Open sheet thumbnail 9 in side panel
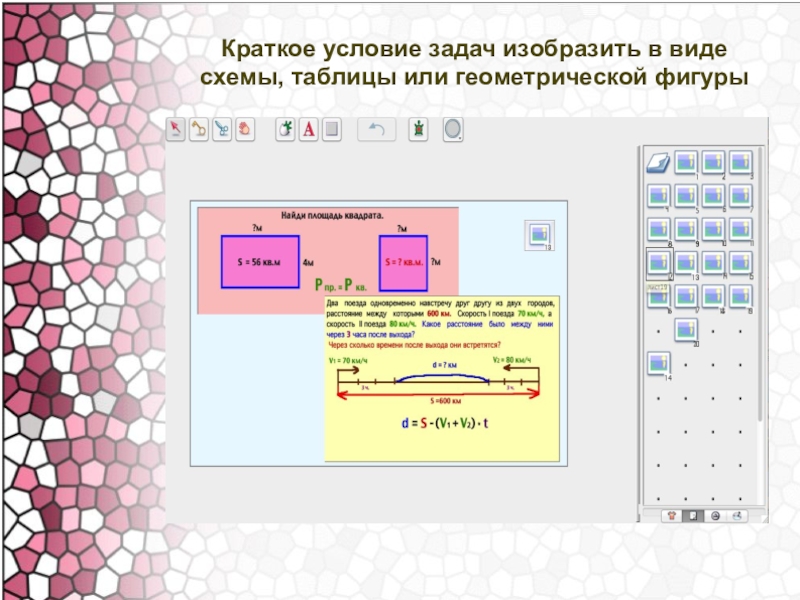Screen dimensions: 800x600 (686, 230)
